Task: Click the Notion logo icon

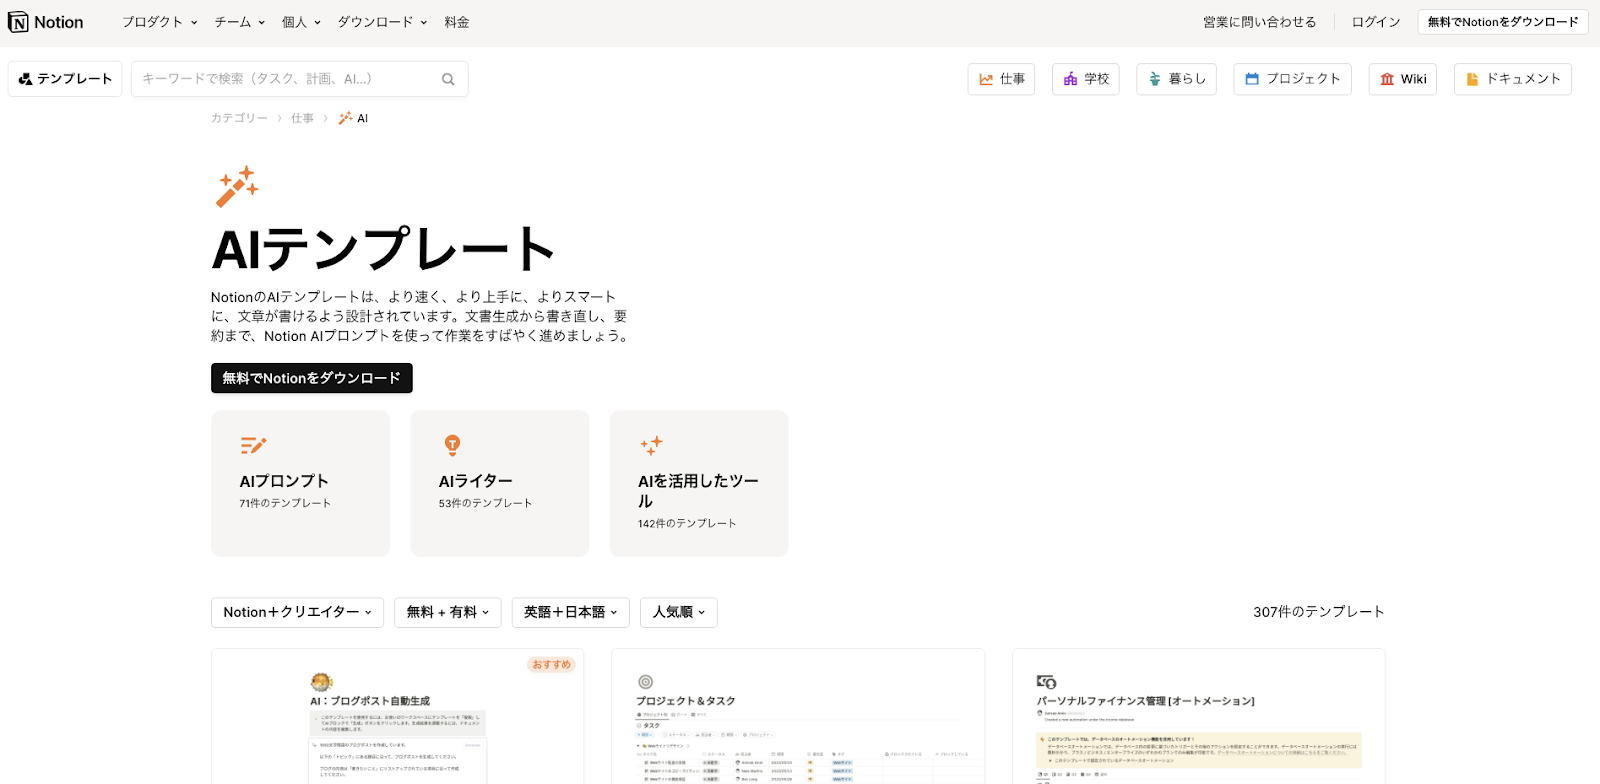Action: tap(18, 22)
